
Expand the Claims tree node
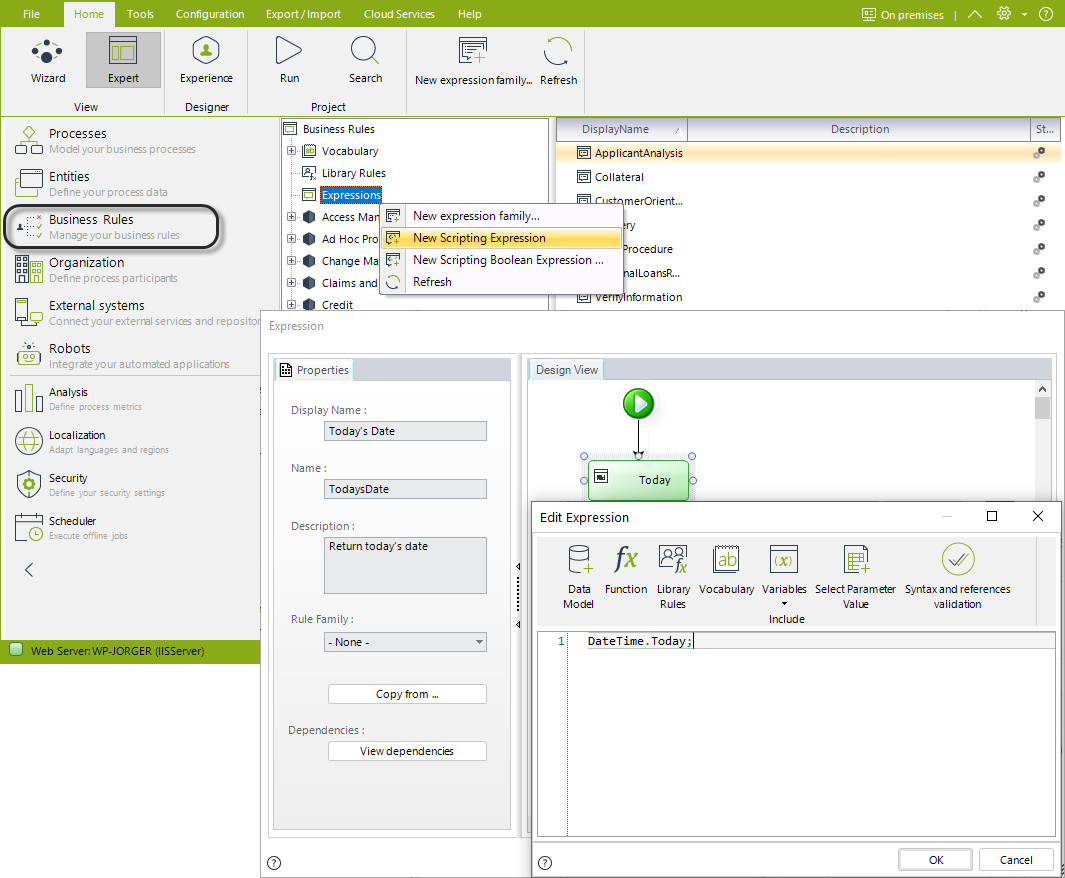tap(291, 282)
